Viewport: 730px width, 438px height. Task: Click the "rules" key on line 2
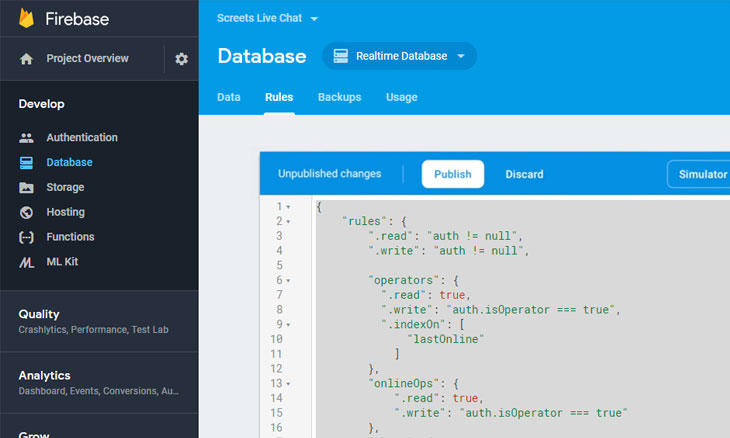click(364, 221)
